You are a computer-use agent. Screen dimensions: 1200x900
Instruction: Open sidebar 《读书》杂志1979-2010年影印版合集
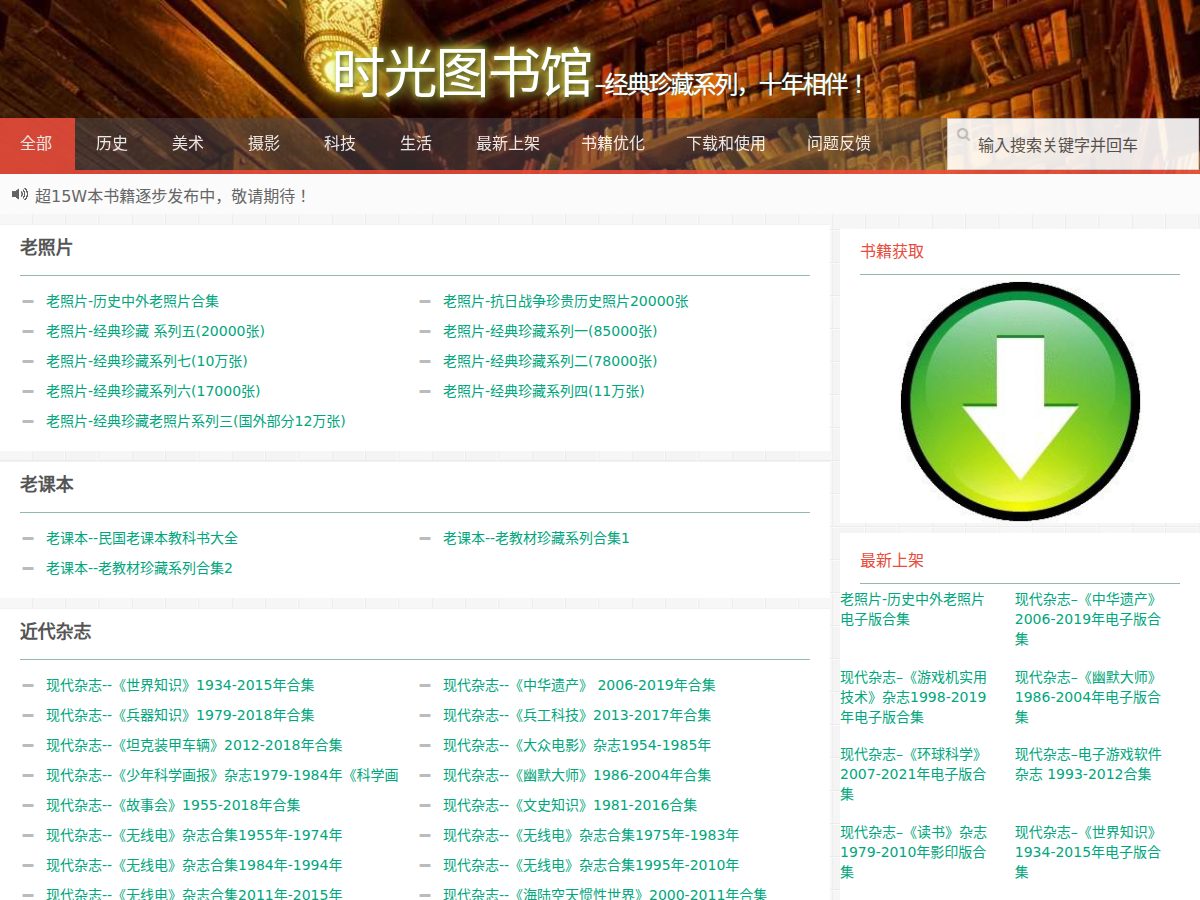click(913, 852)
